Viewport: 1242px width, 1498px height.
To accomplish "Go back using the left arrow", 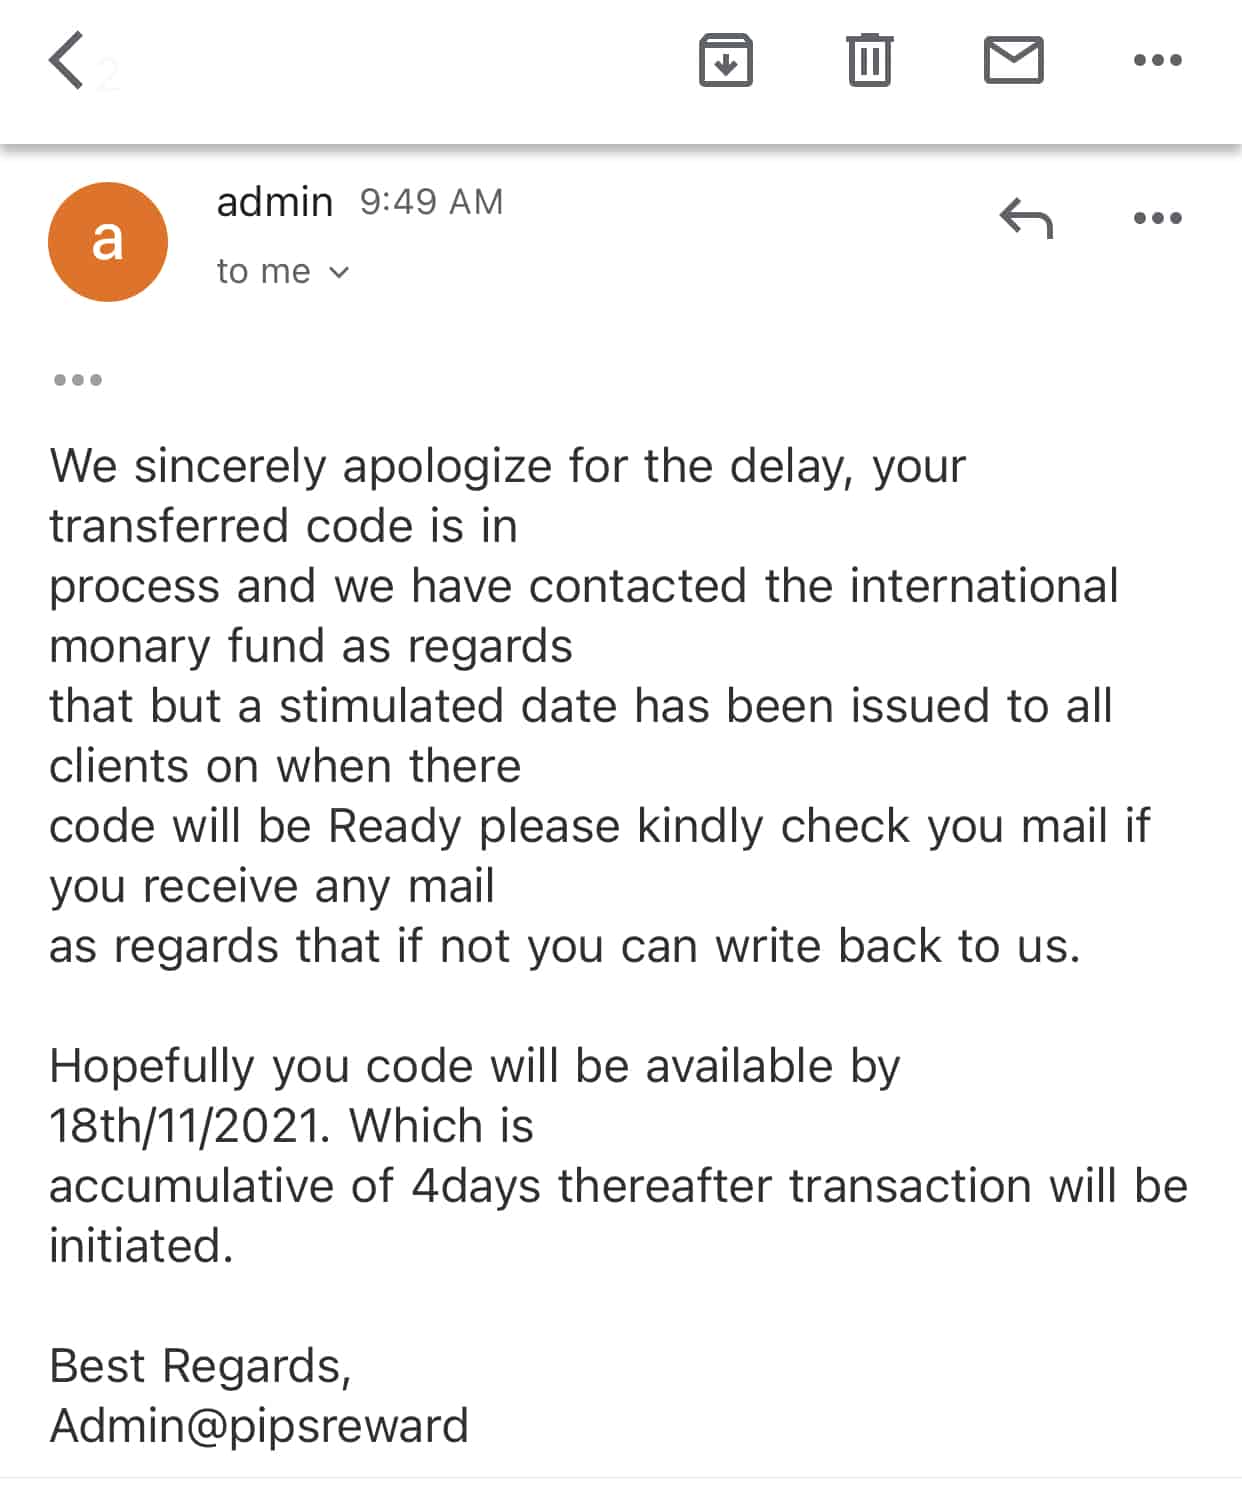I will pos(66,60).
